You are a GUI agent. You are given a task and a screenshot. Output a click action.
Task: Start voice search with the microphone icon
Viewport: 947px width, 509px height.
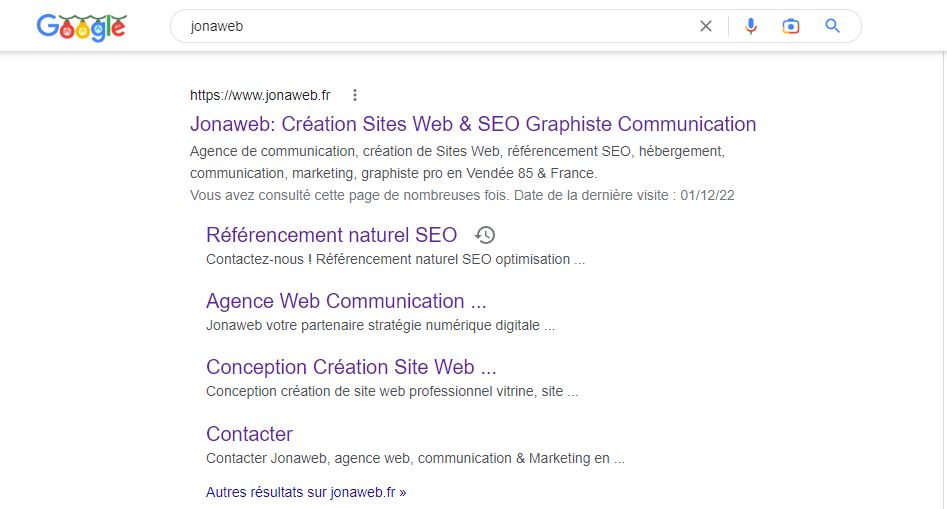click(751, 26)
